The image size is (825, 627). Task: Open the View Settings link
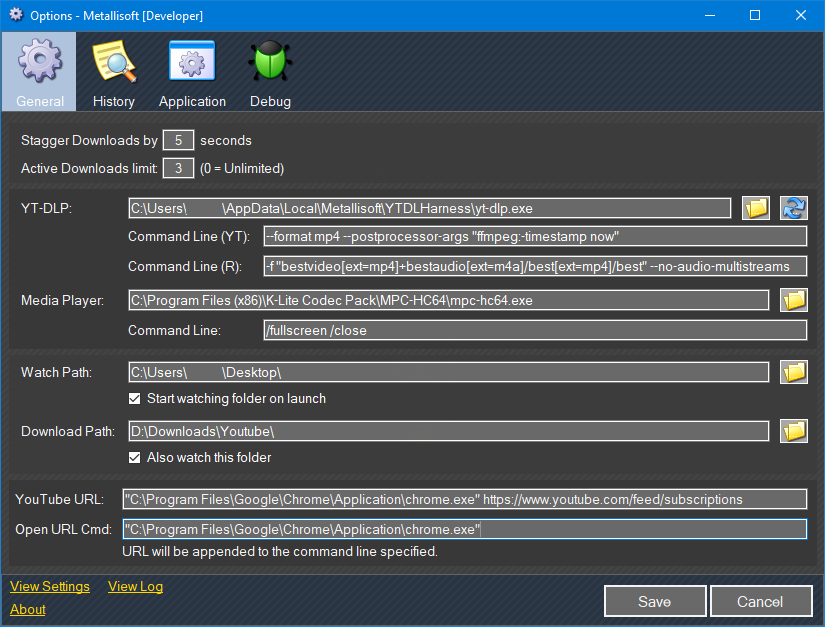tap(50, 587)
